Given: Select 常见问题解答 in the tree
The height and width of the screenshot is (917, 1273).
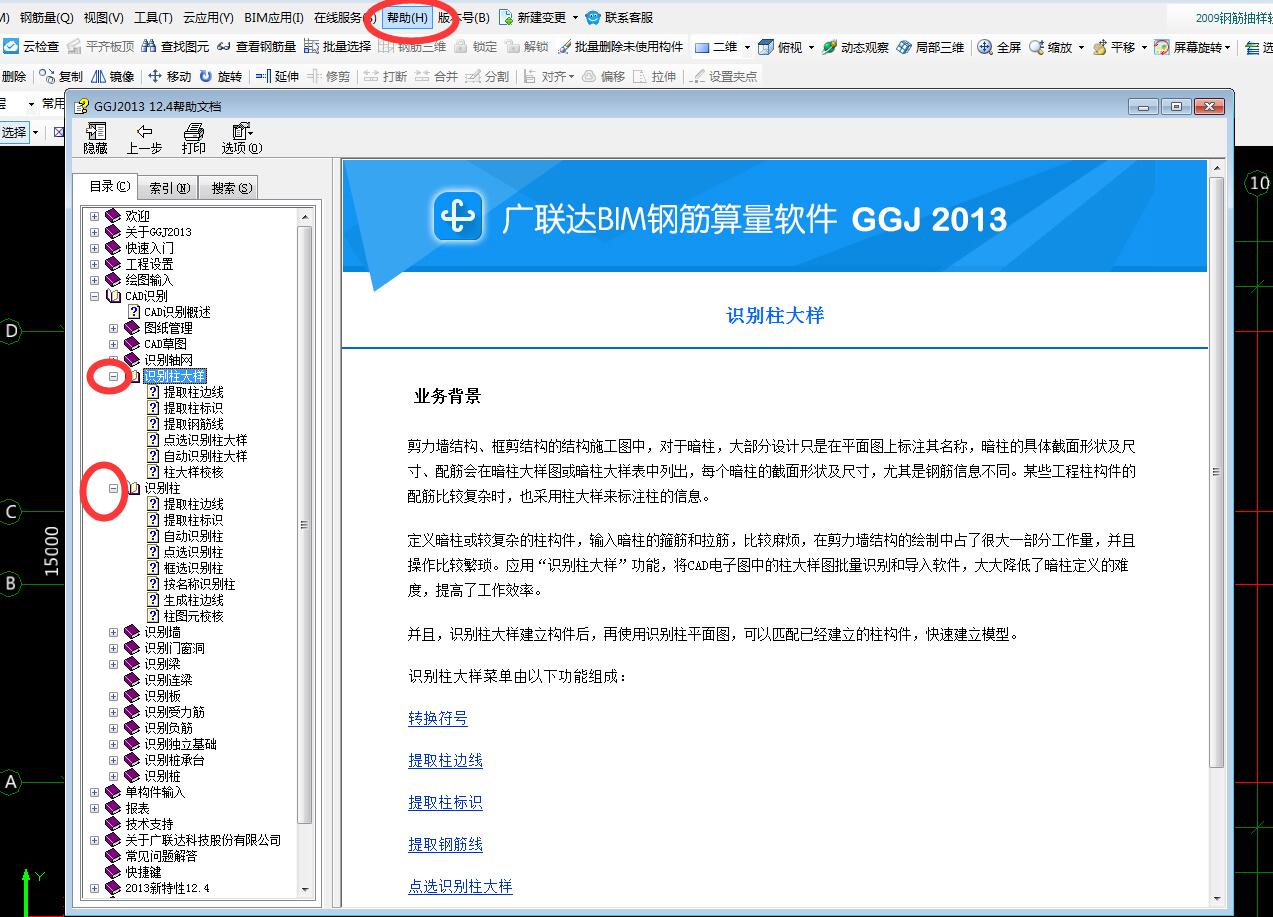Looking at the screenshot, I should [161, 856].
